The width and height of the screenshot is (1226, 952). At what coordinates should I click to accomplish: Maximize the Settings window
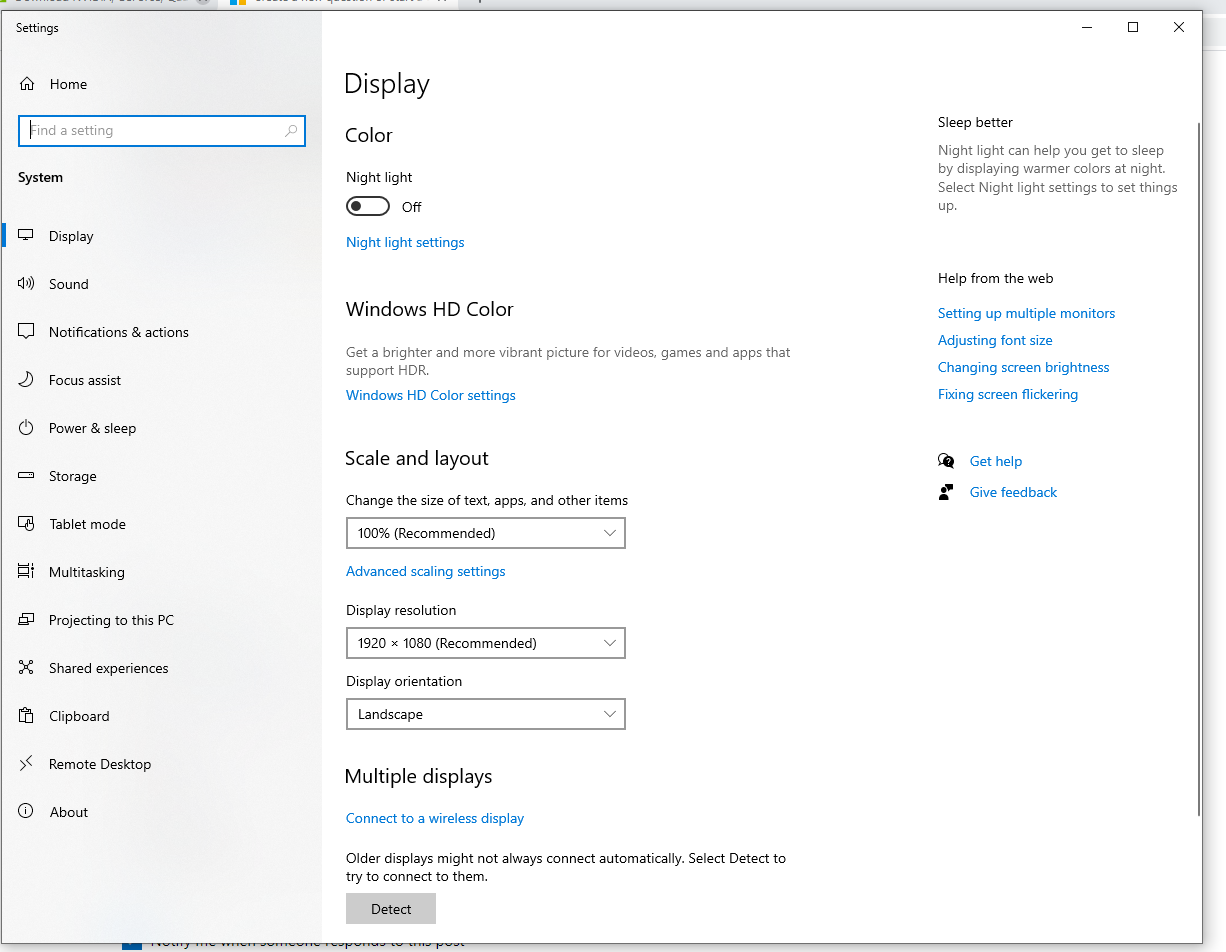tap(1133, 28)
